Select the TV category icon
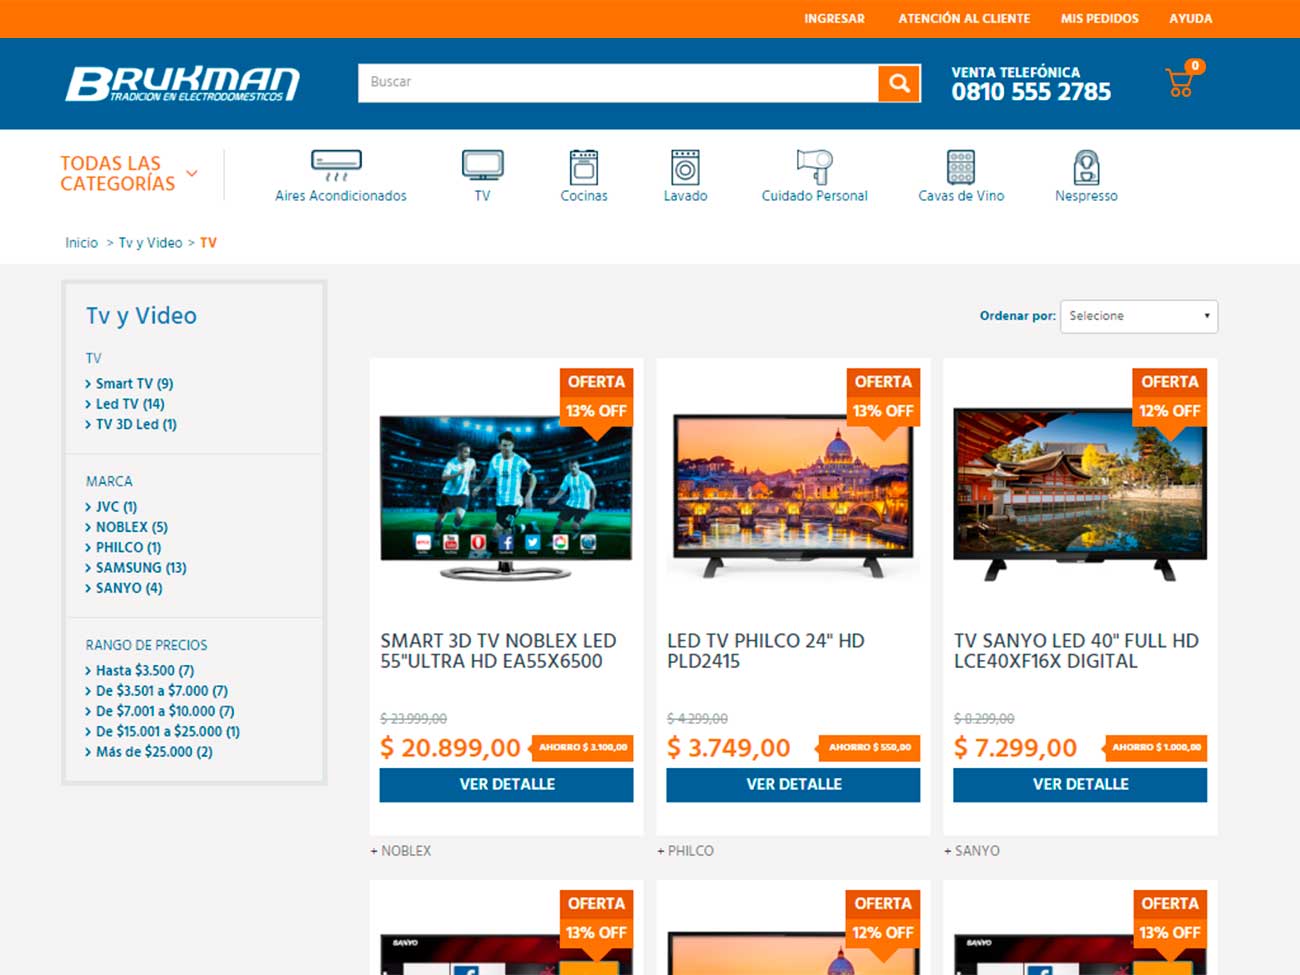This screenshot has width=1300, height=975. pyautogui.click(x=482, y=165)
